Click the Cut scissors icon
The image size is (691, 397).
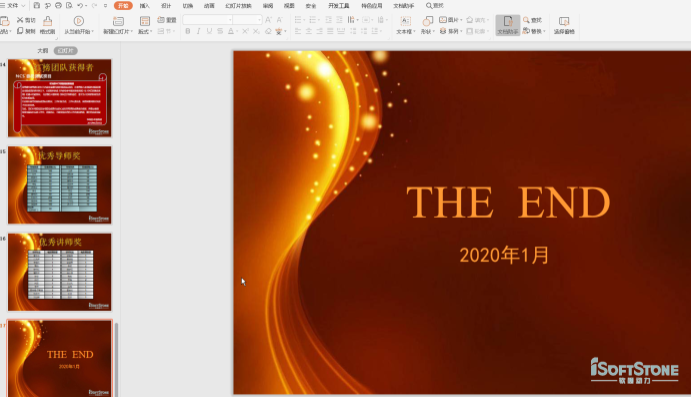pos(20,20)
